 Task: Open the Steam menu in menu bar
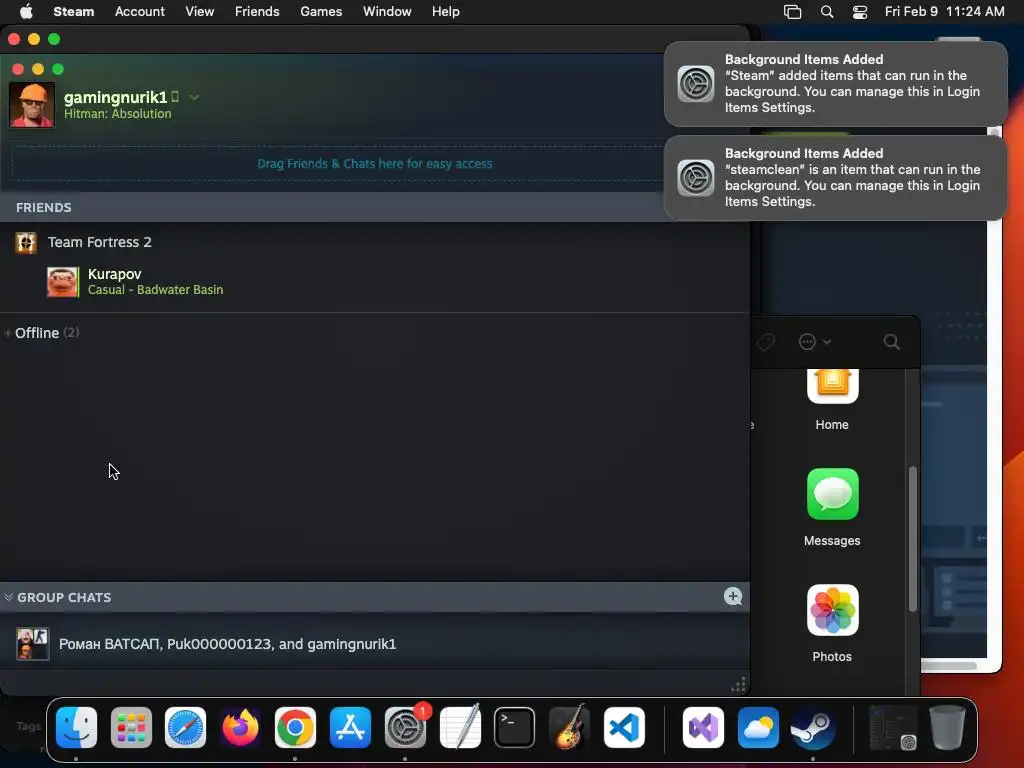[74, 12]
